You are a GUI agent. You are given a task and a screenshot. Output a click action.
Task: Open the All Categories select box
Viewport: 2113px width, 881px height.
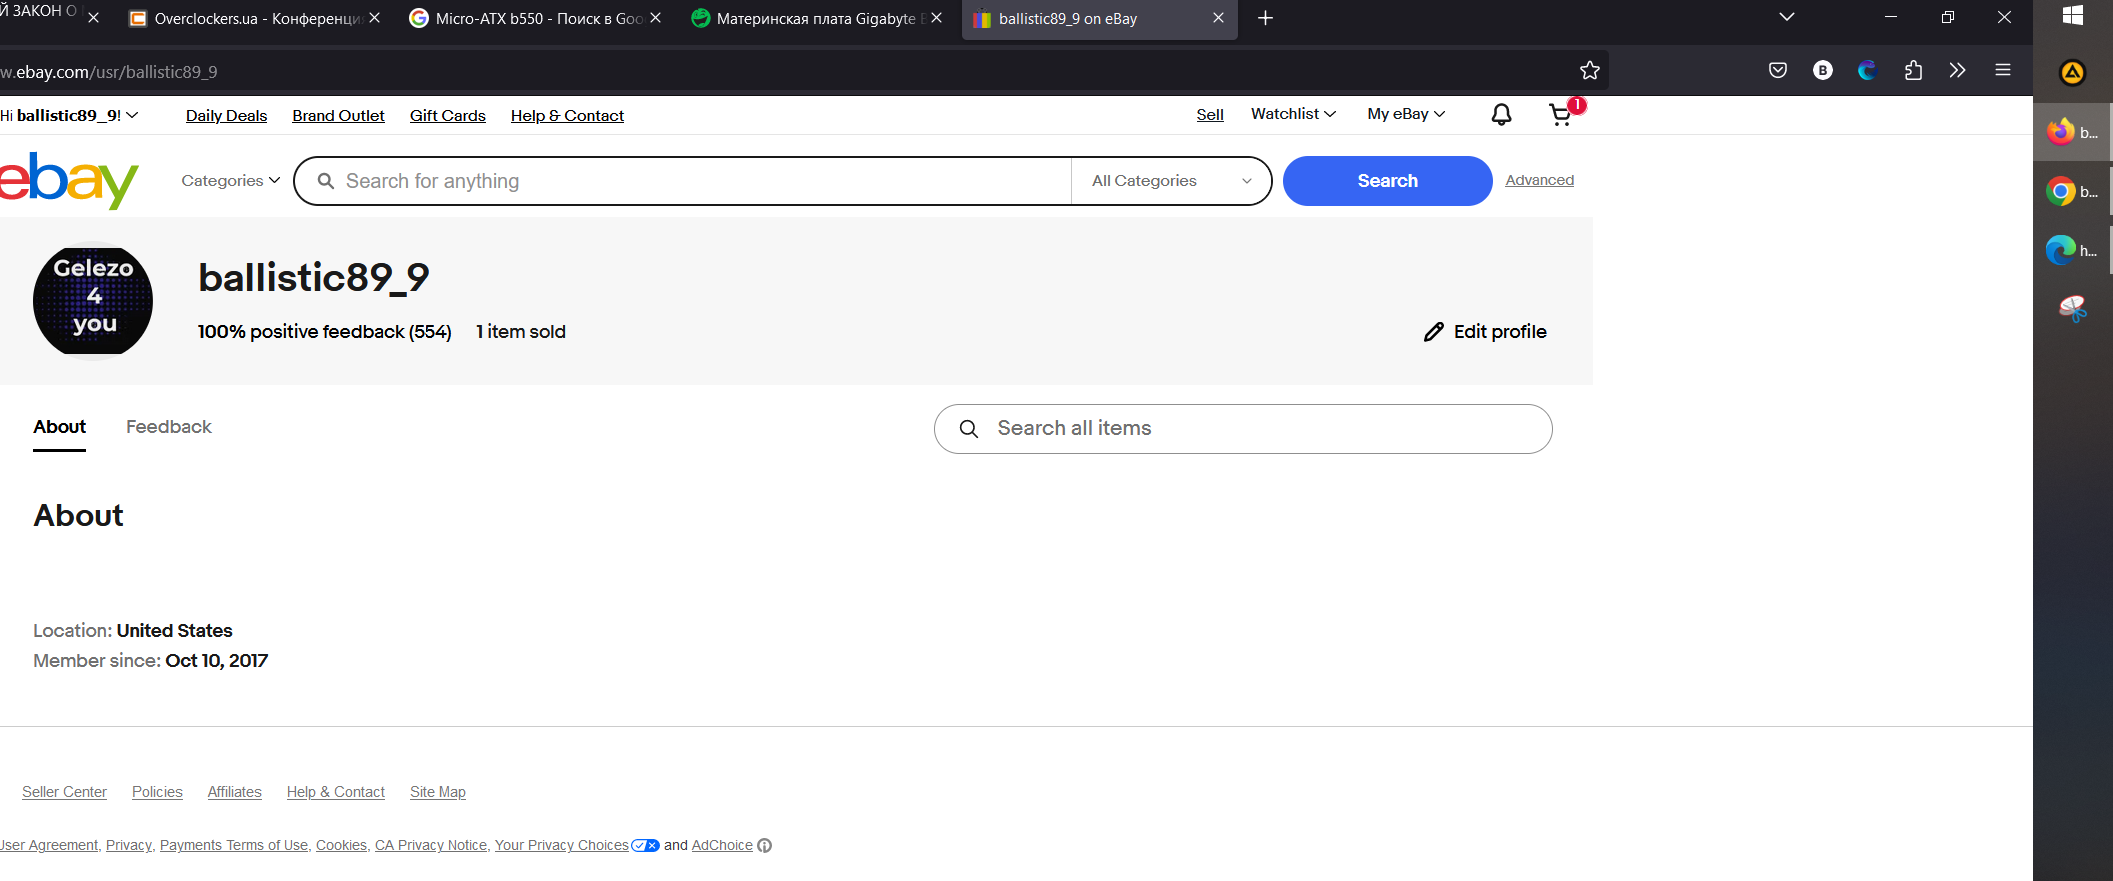click(1171, 181)
